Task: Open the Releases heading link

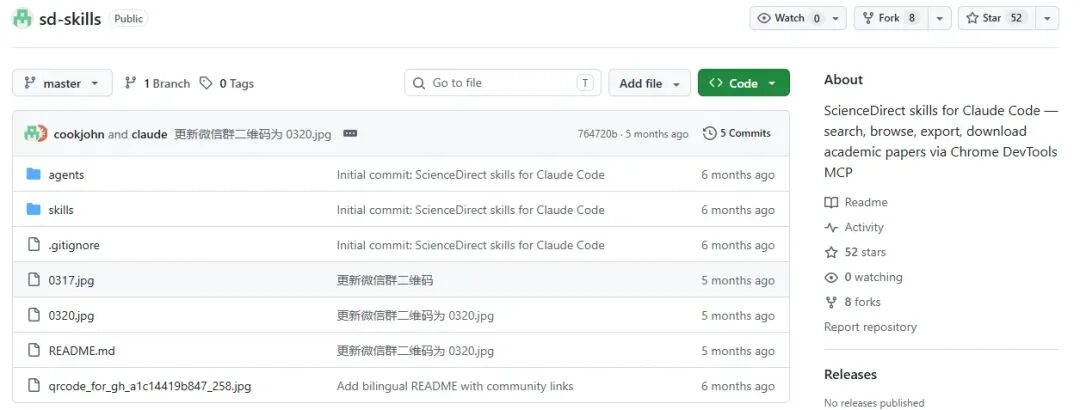Action: click(x=850, y=375)
